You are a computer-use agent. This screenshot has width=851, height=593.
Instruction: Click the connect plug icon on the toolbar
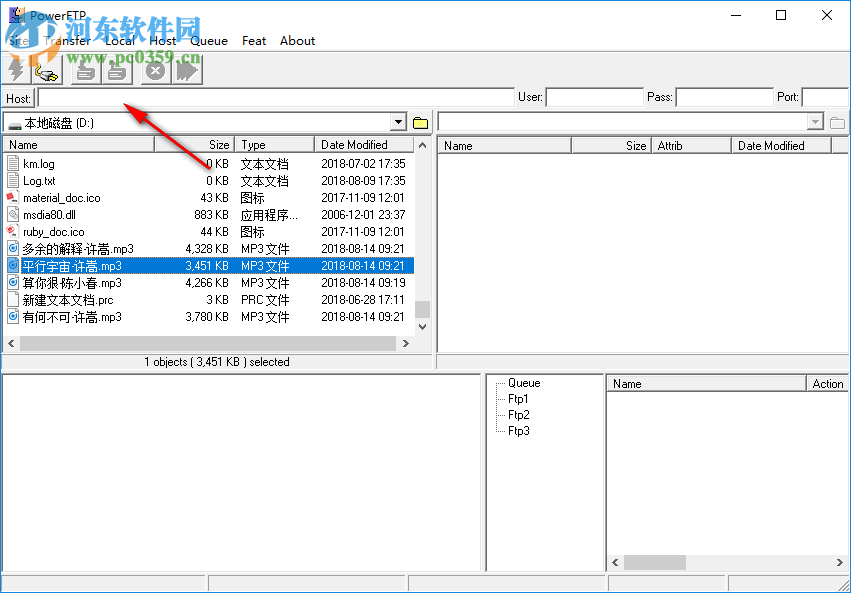[x=46, y=72]
